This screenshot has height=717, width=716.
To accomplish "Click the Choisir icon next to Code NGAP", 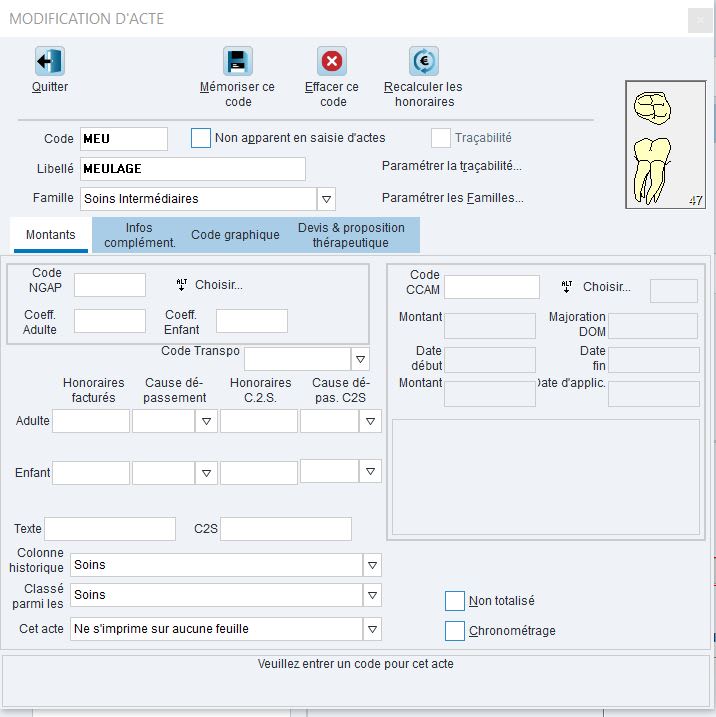I will [x=182, y=285].
